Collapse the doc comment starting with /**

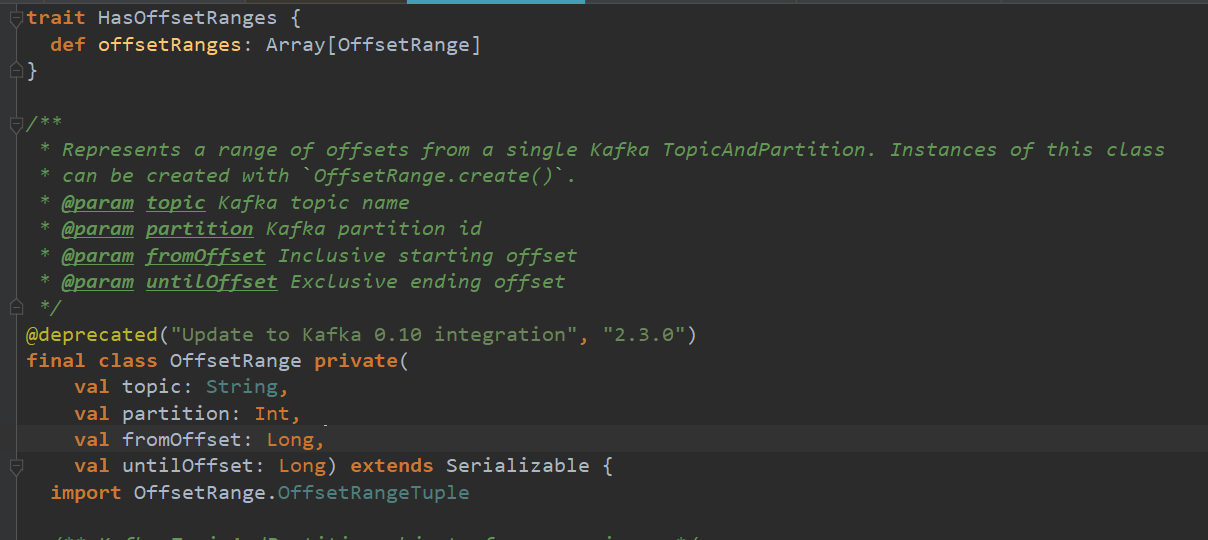[15, 124]
